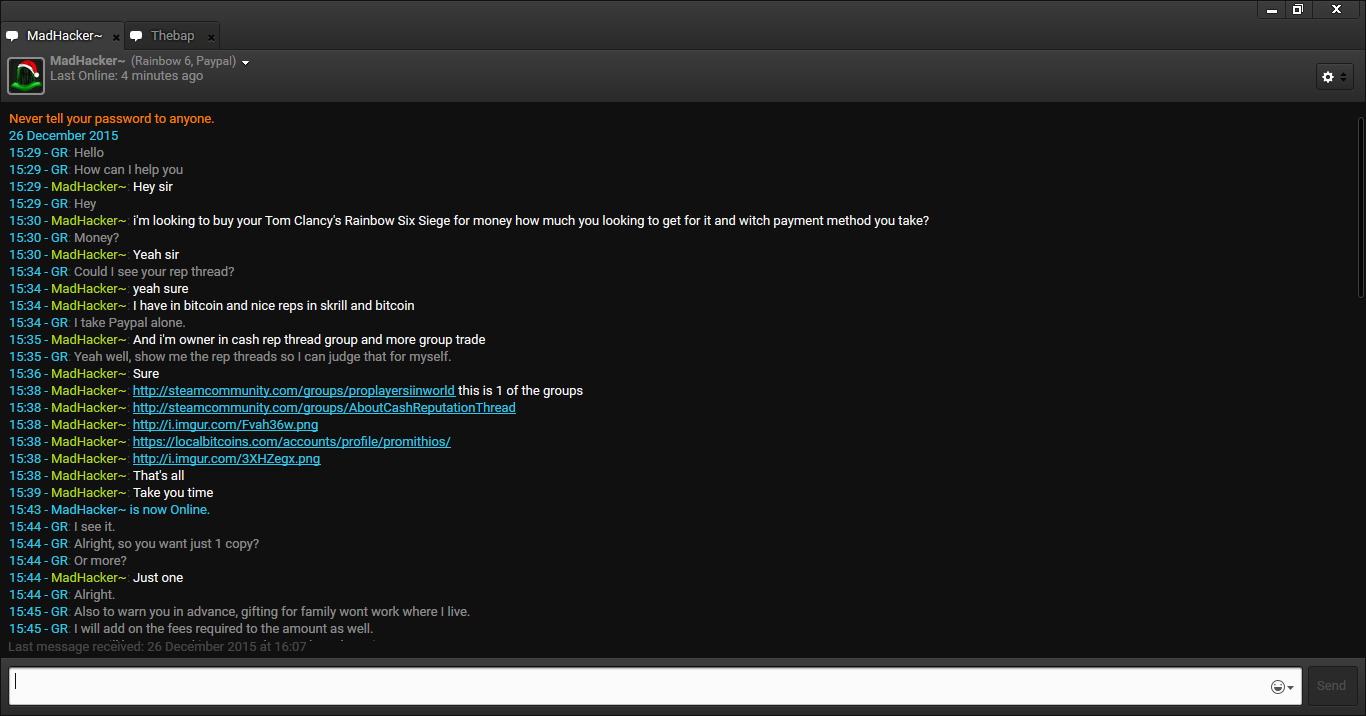This screenshot has width=1366, height=716.
Task: Click the 'MadHacker~ is now Online.' line
Action: (131, 510)
